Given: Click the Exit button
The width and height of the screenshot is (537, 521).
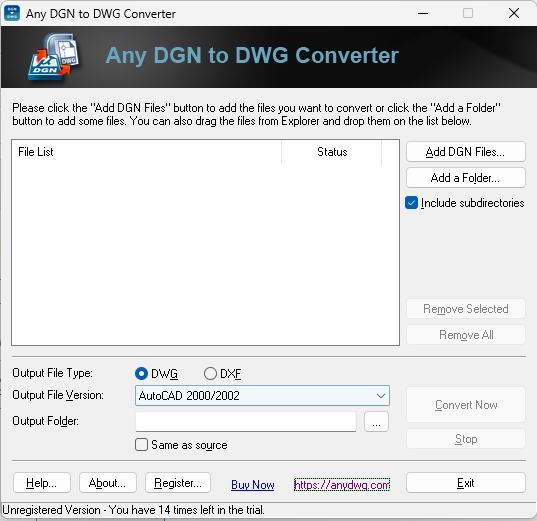Looking at the screenshot, I should tap(465, 483).
